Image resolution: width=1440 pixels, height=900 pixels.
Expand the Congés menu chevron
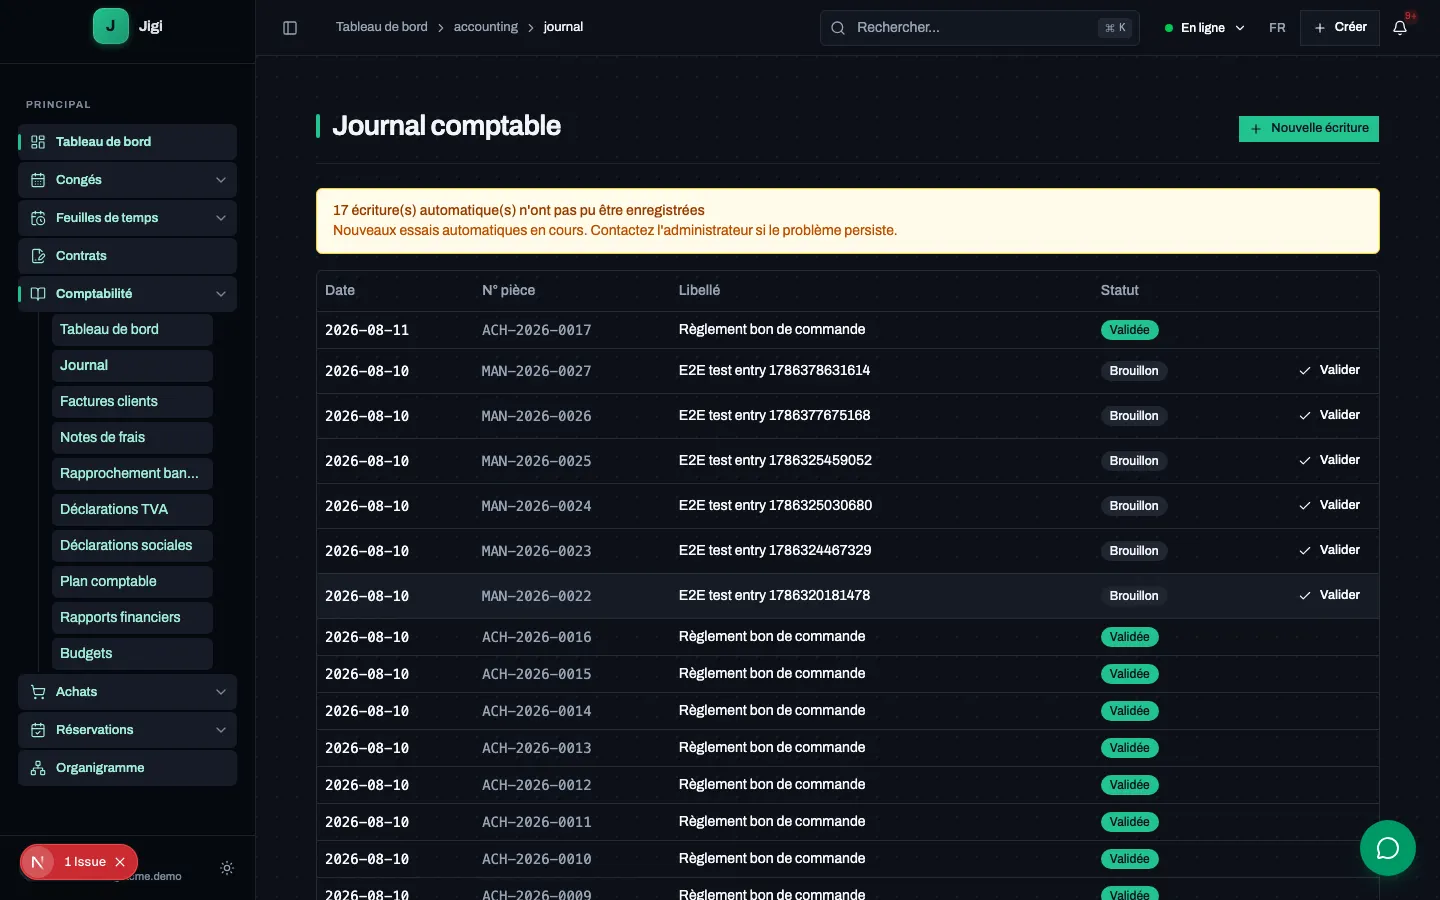(x=221, y=180)
